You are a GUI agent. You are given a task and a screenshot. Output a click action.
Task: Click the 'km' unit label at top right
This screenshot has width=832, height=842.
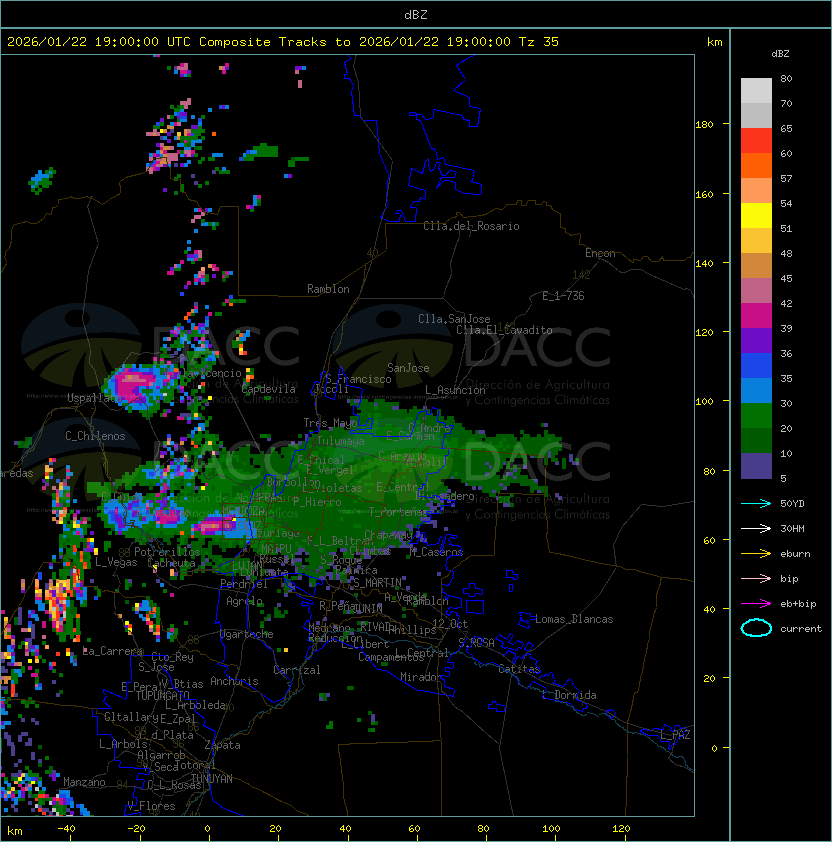click(x=714, y=42)
